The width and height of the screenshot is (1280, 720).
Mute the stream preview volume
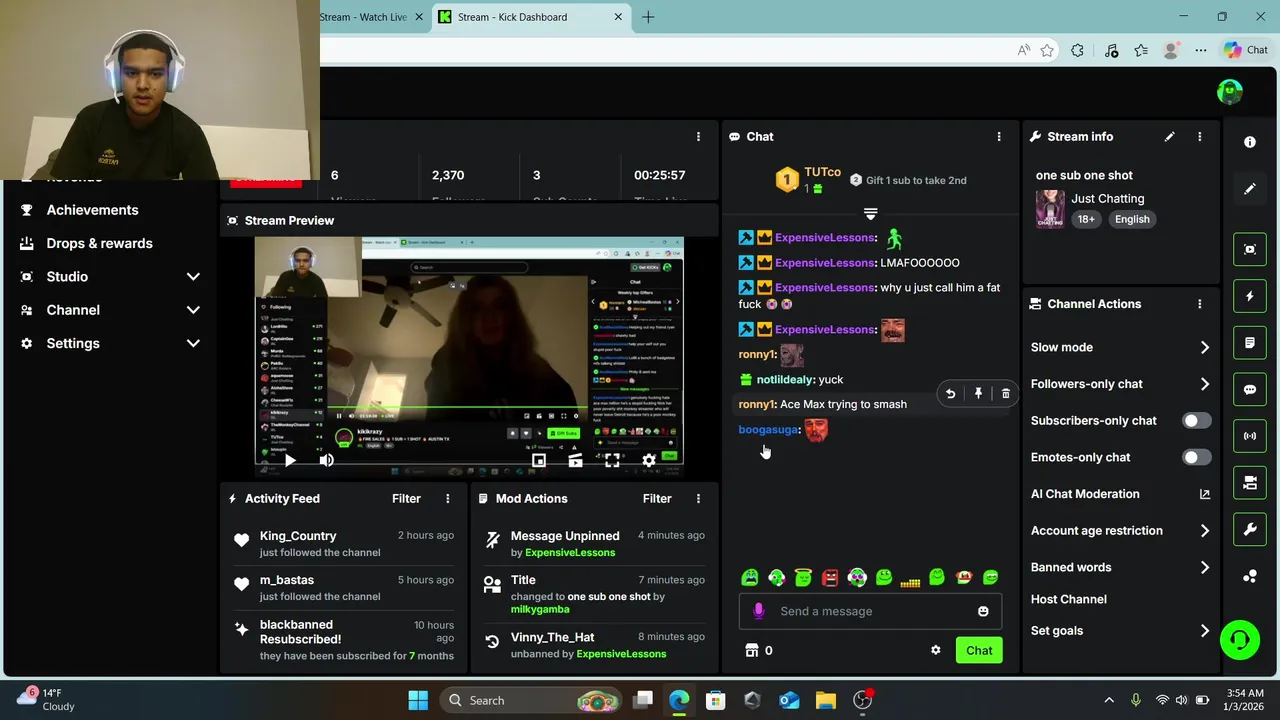click(326, 460)
